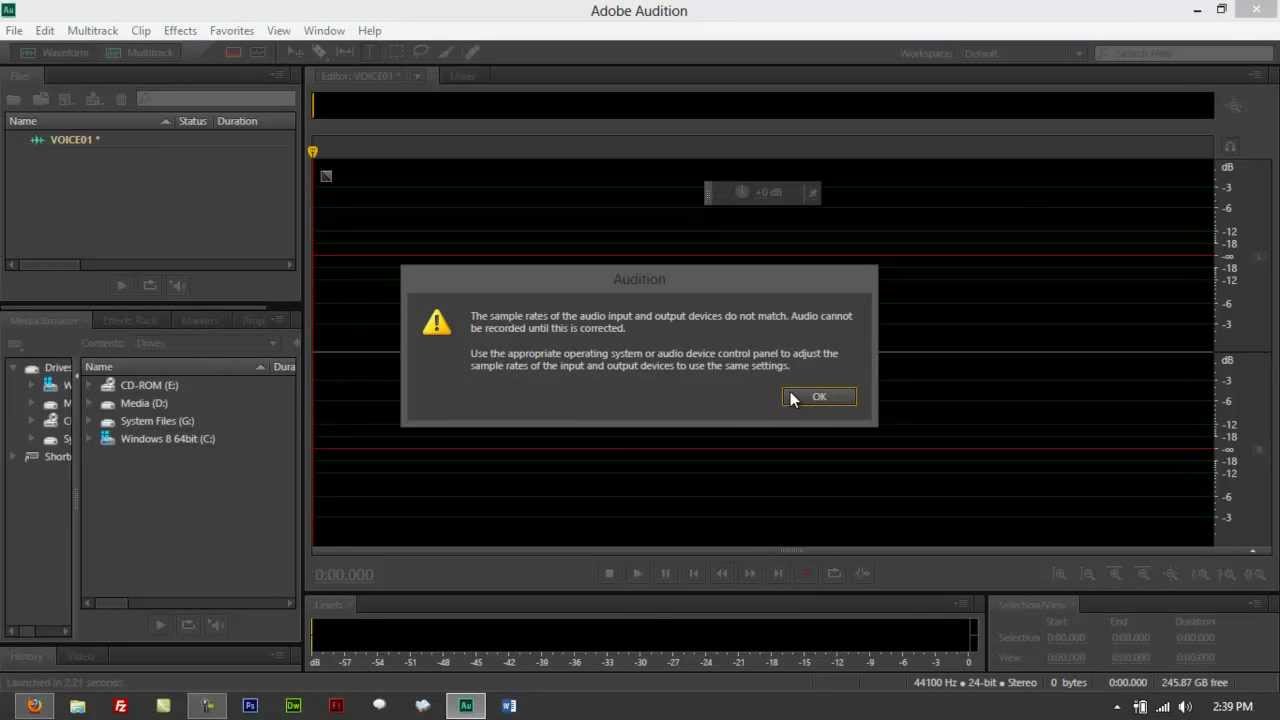Click the Search Help field
Image resolution: width=1280 pixels, height=720 pixels.
coord(1183,53)
